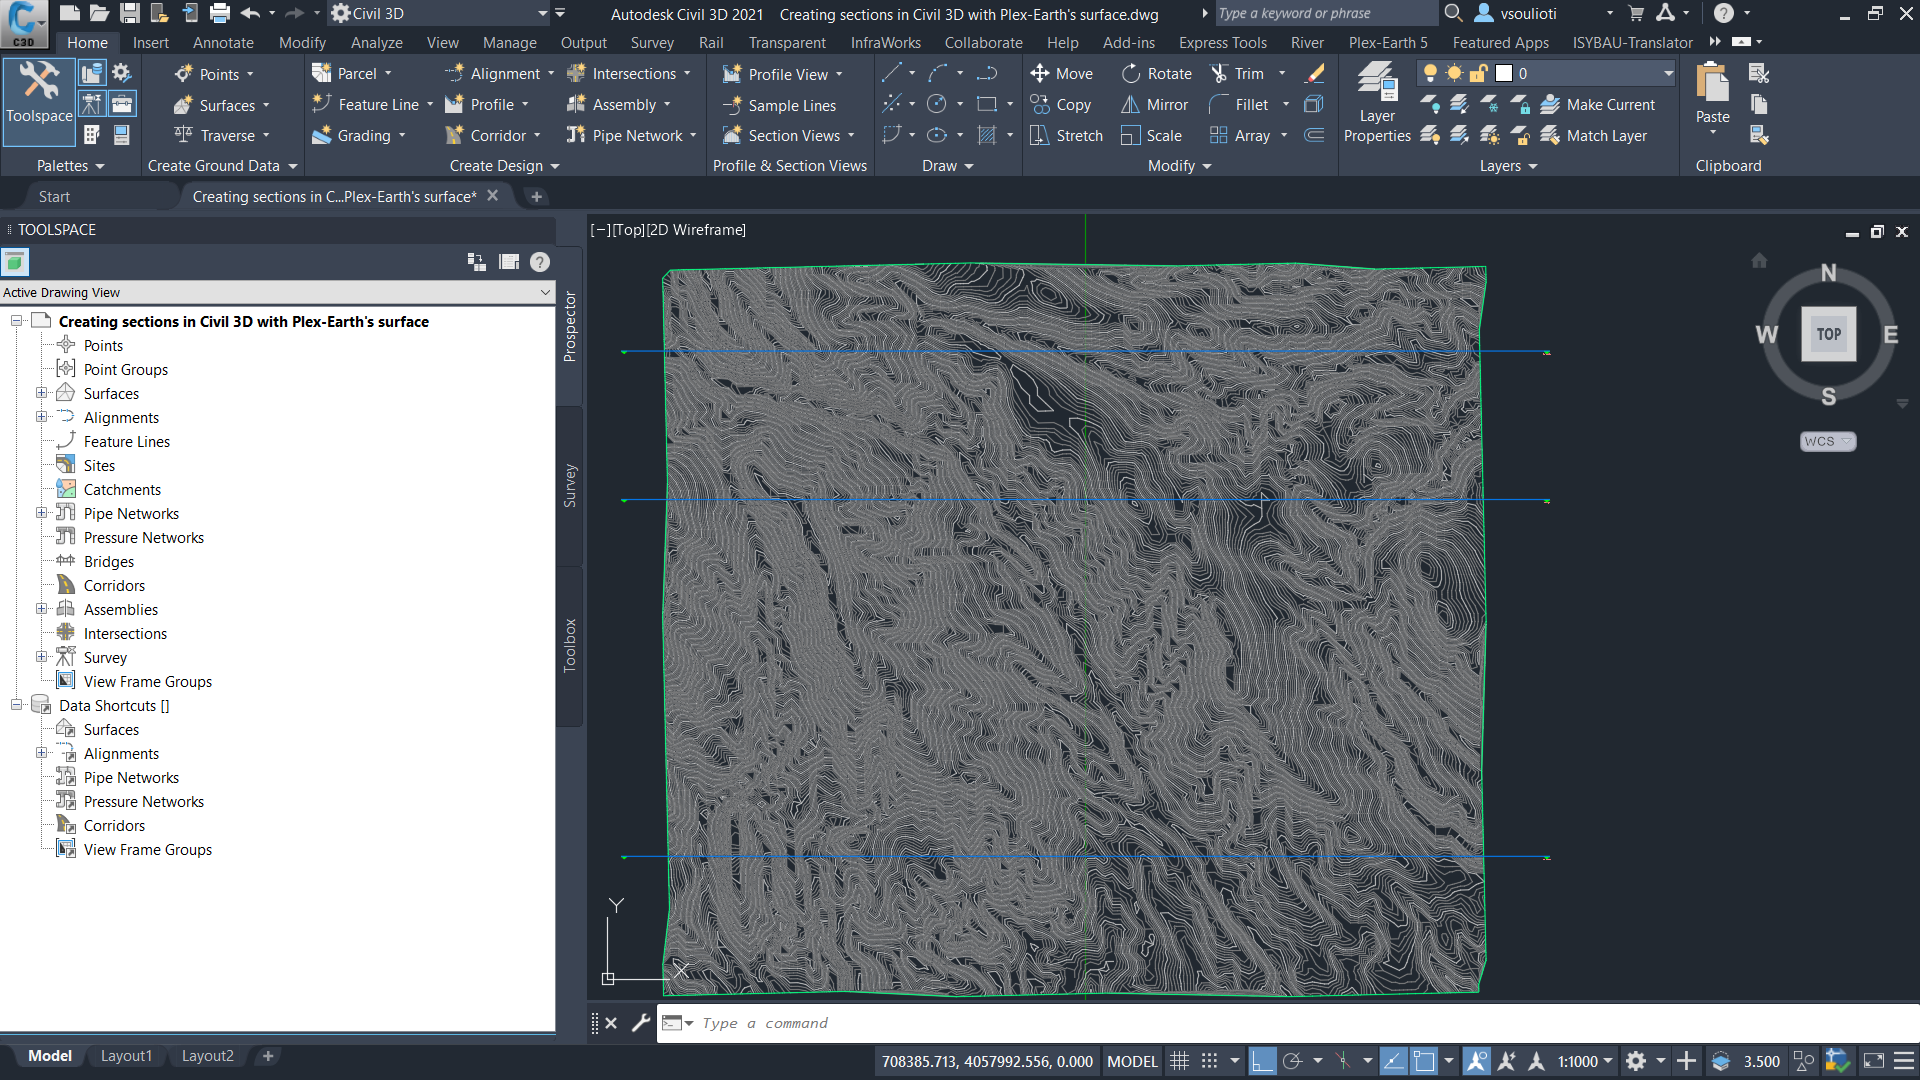Click the Make Current layer button

tap(1598, 104)
